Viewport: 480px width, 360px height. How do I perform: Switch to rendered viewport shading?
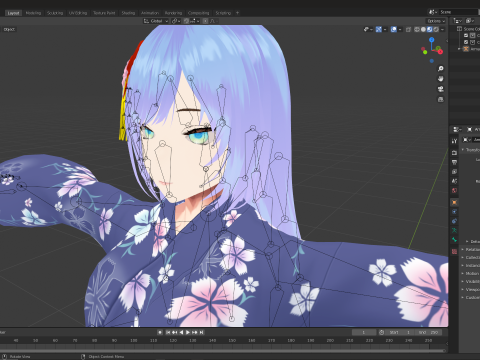pyautogui.click(x=436, y=29)
